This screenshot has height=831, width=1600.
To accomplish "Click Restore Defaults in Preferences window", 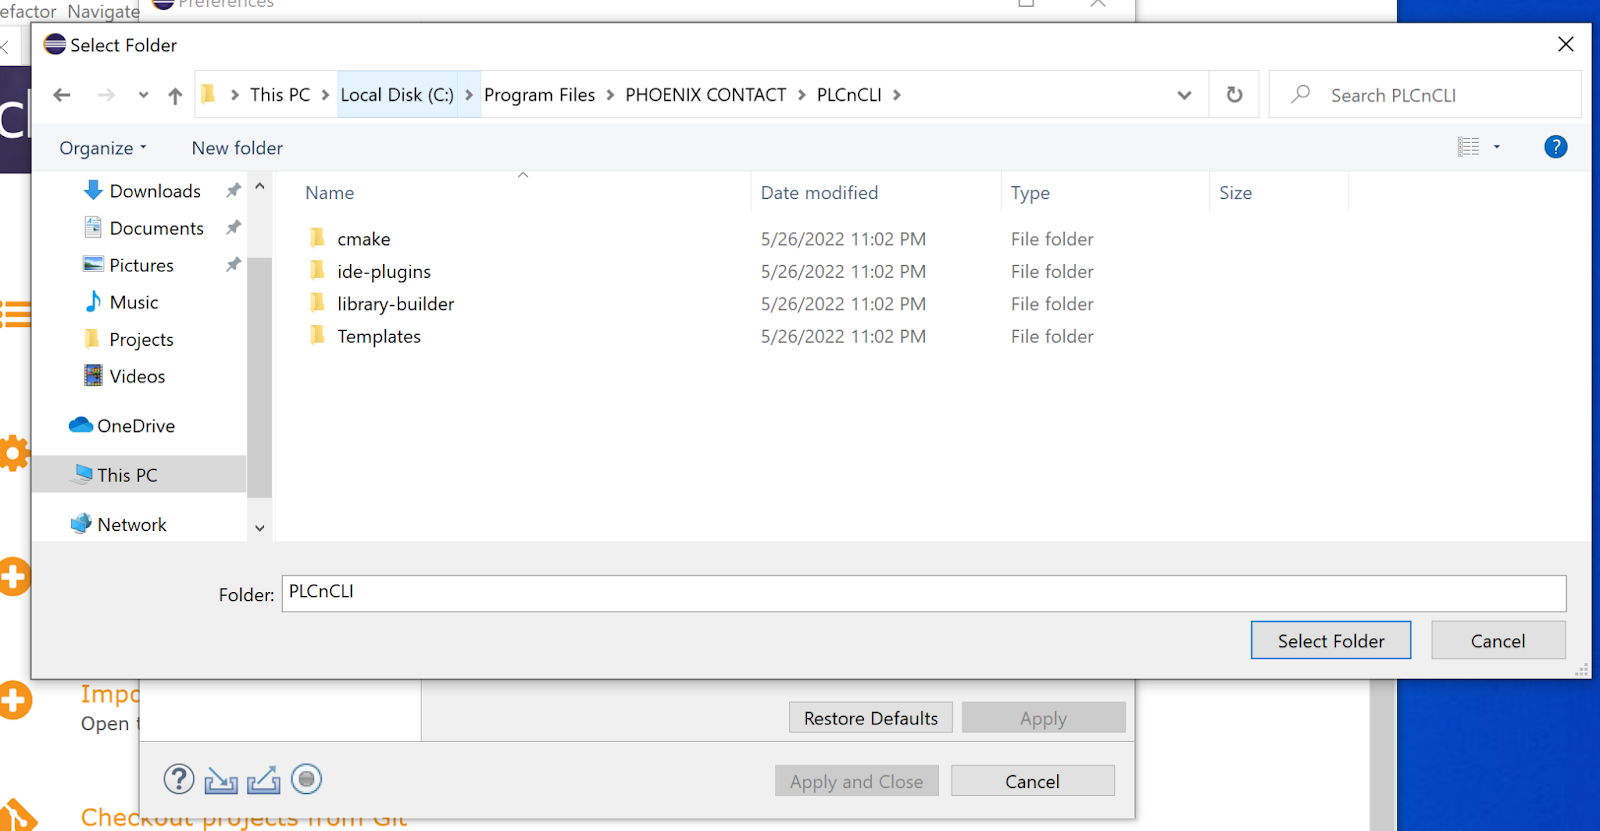I will [871, 718].
